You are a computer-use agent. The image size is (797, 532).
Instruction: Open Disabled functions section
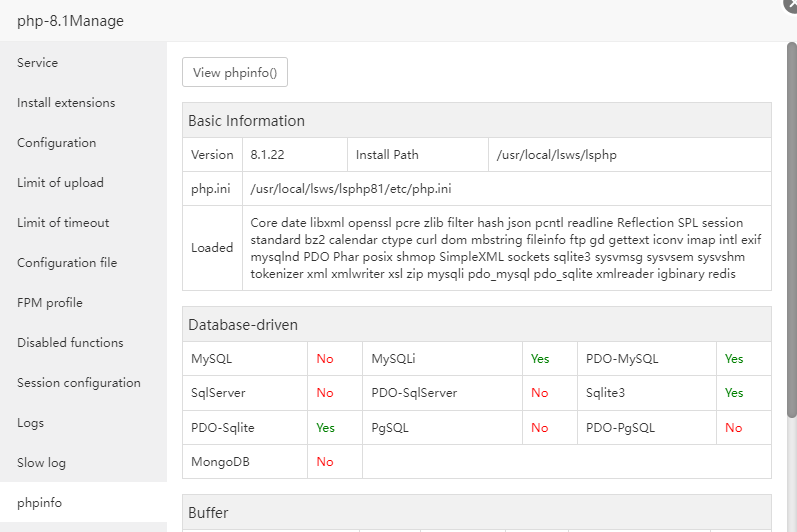[x=70, y=343]
